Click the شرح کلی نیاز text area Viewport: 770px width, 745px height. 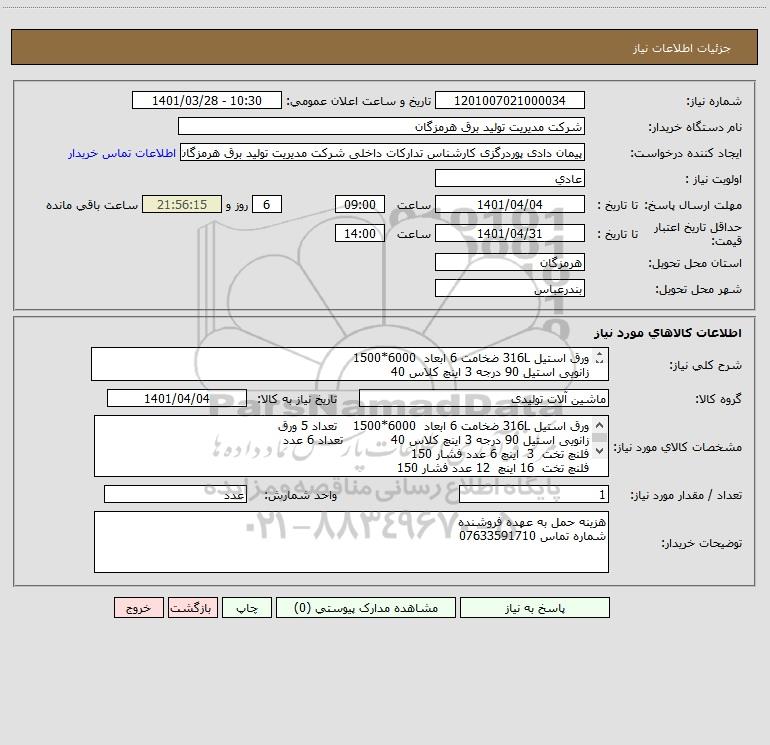tap(350, 364)
